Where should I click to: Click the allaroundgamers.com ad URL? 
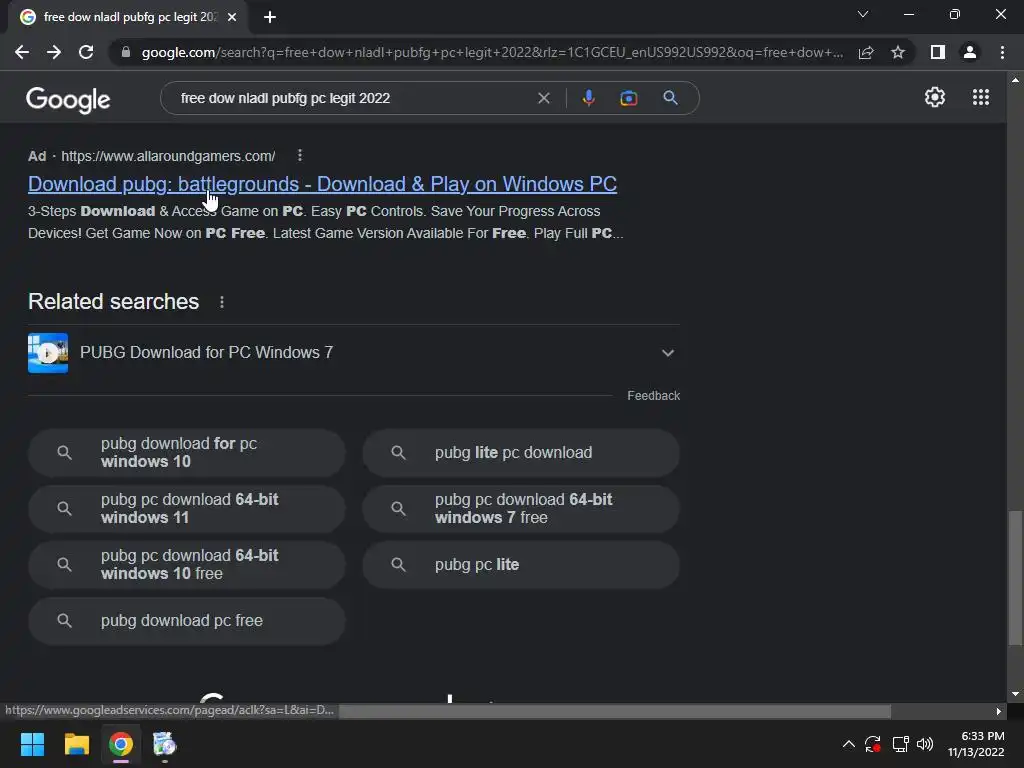pyautogui.click(x=168, y=156)
